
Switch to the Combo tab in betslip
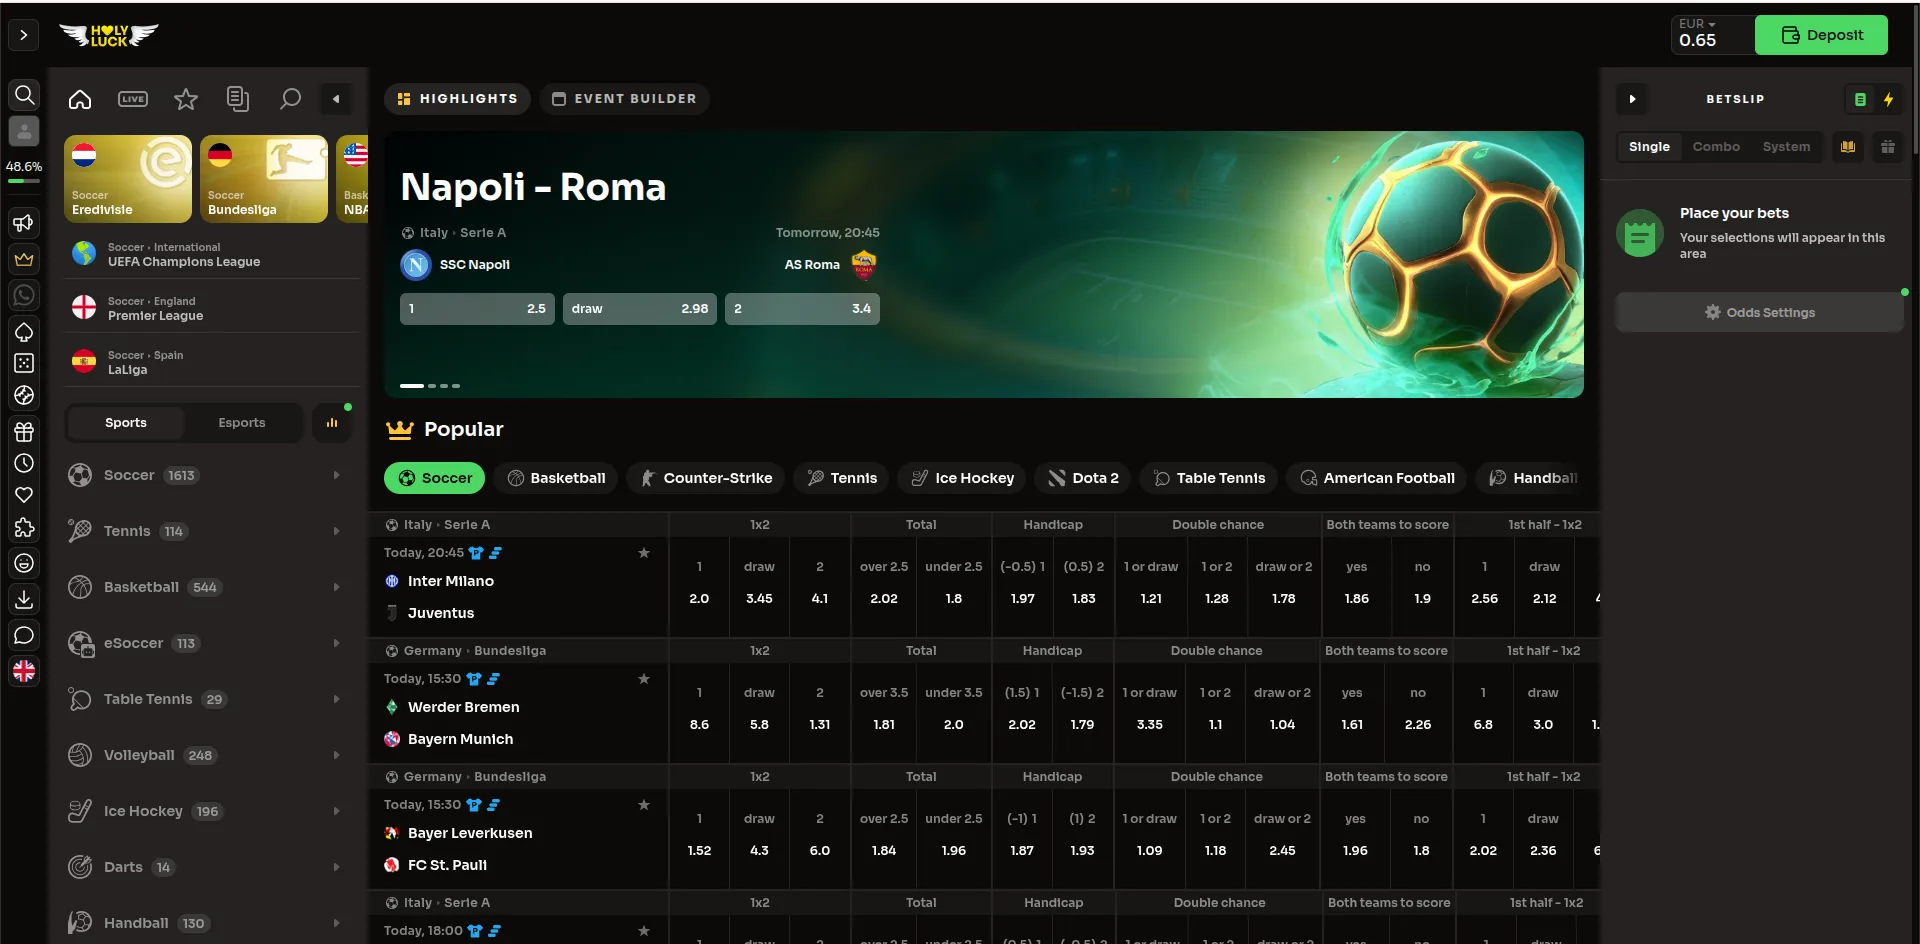click(1716, 146)
